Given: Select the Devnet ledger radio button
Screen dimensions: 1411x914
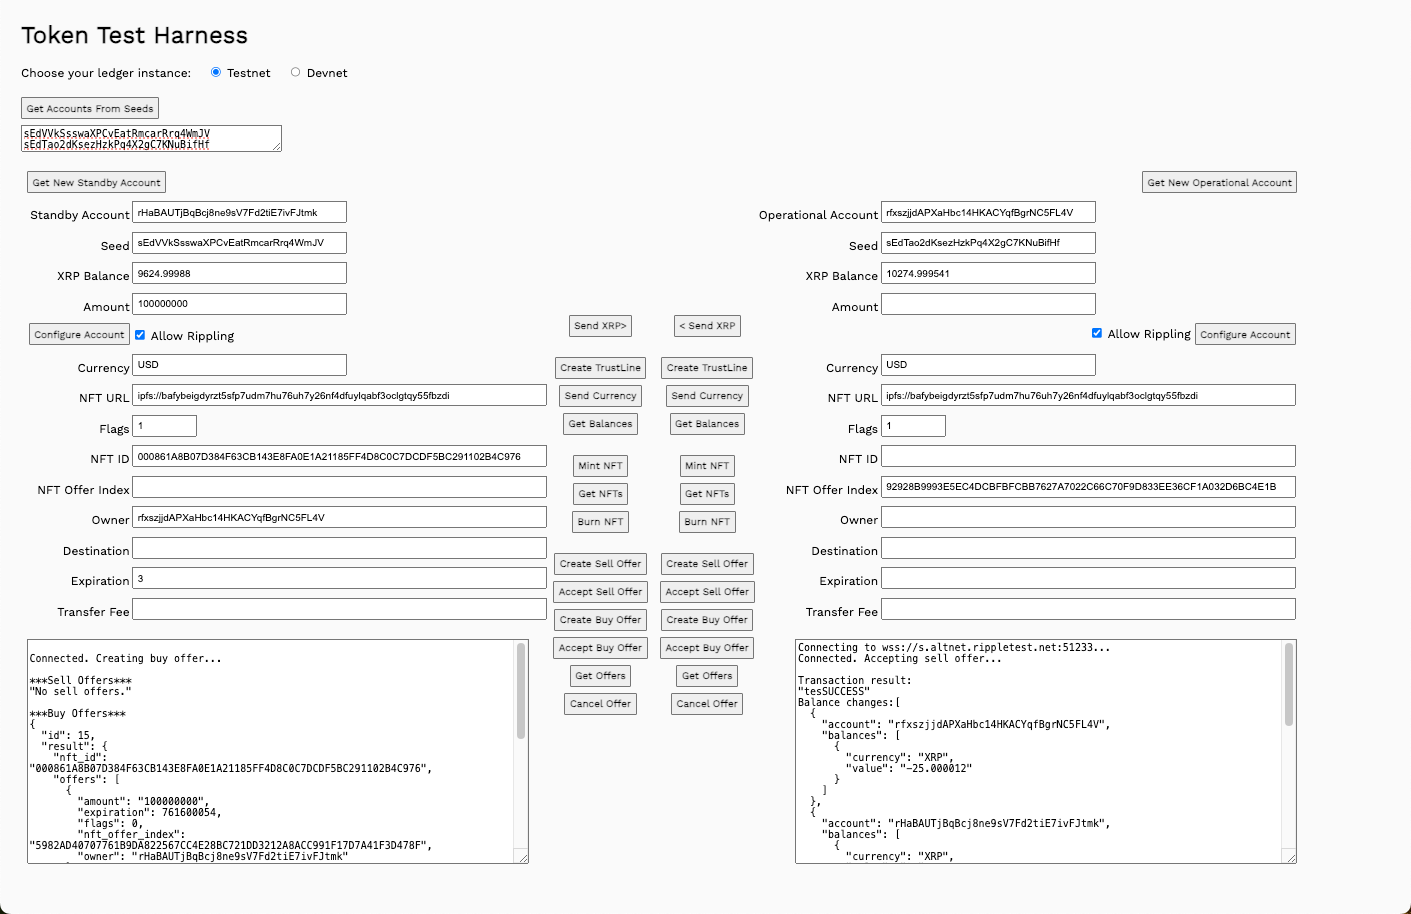Looking at the screenshot, I should click(x=295, y=72).
